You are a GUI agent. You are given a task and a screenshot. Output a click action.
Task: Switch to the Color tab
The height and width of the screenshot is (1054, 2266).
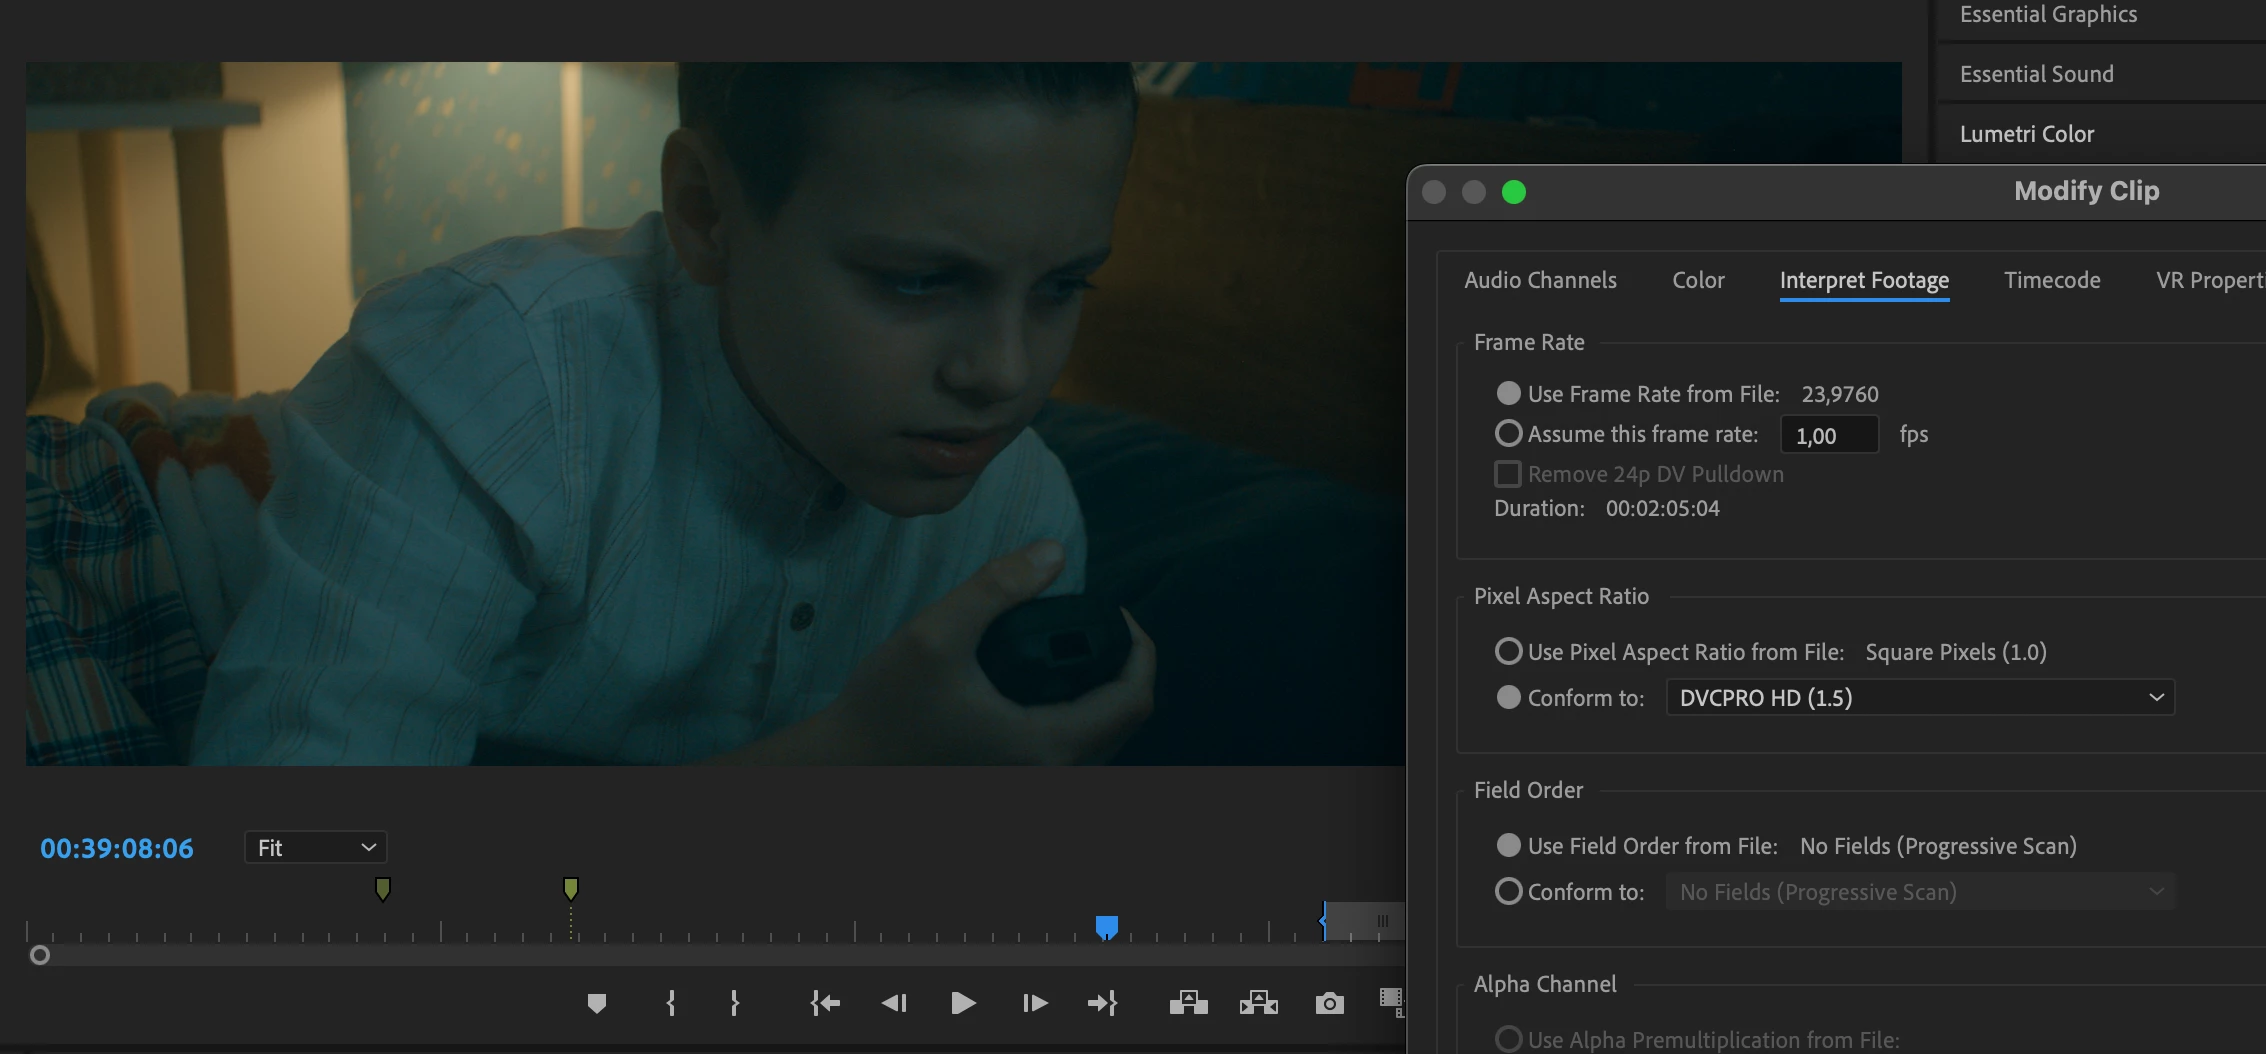tap(1698, 280)
